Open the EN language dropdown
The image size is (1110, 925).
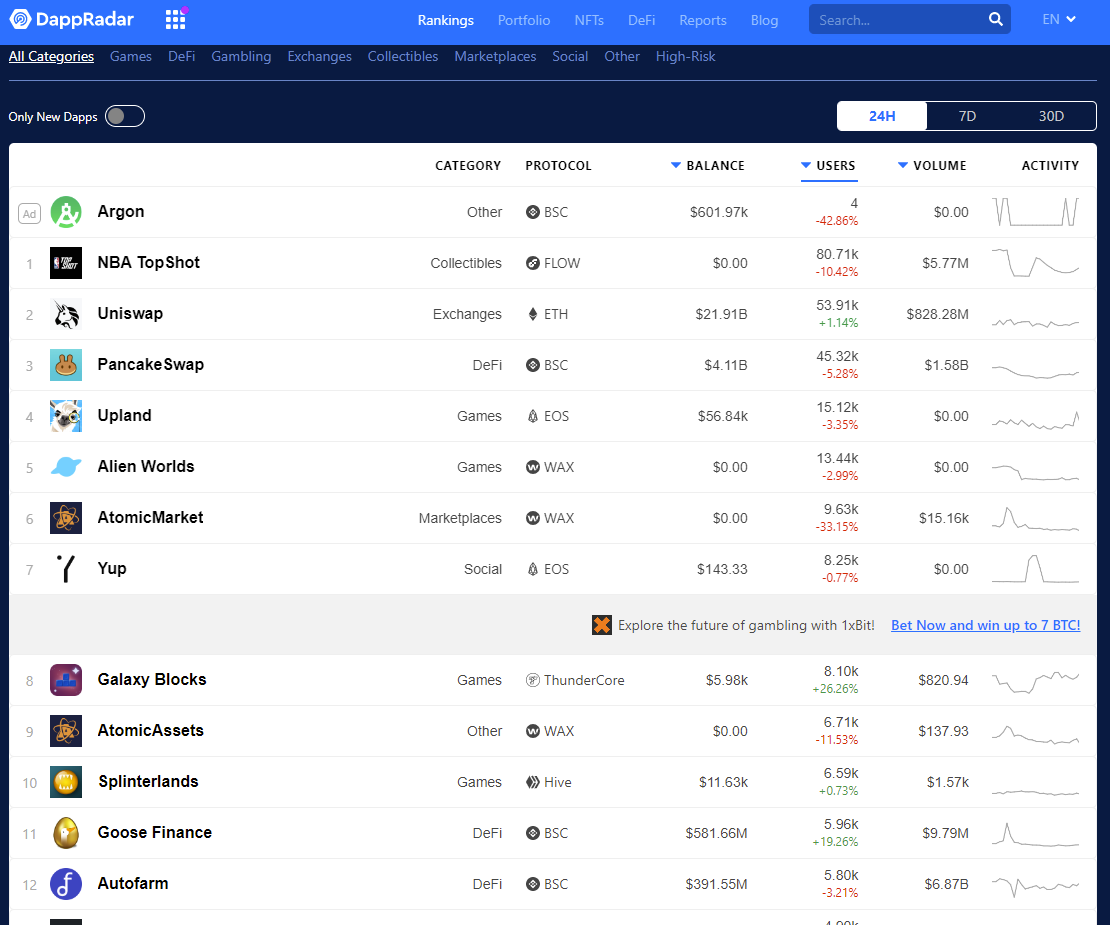coord(1059,19)
